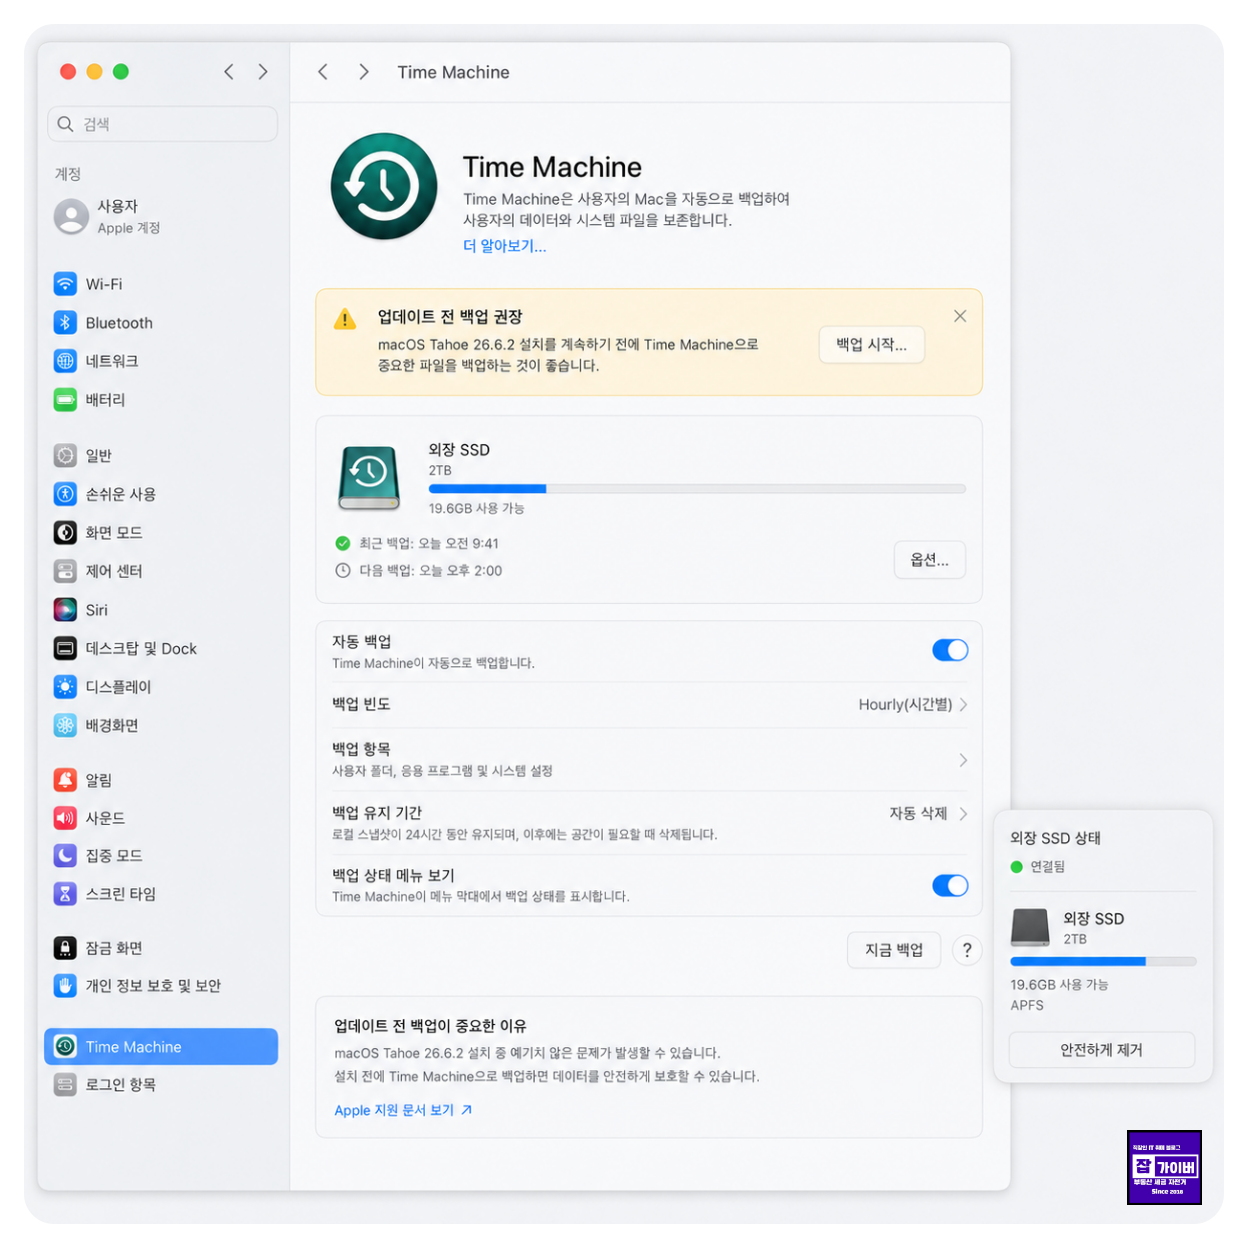Go back with sidebar back chevron

pos(229,72)
